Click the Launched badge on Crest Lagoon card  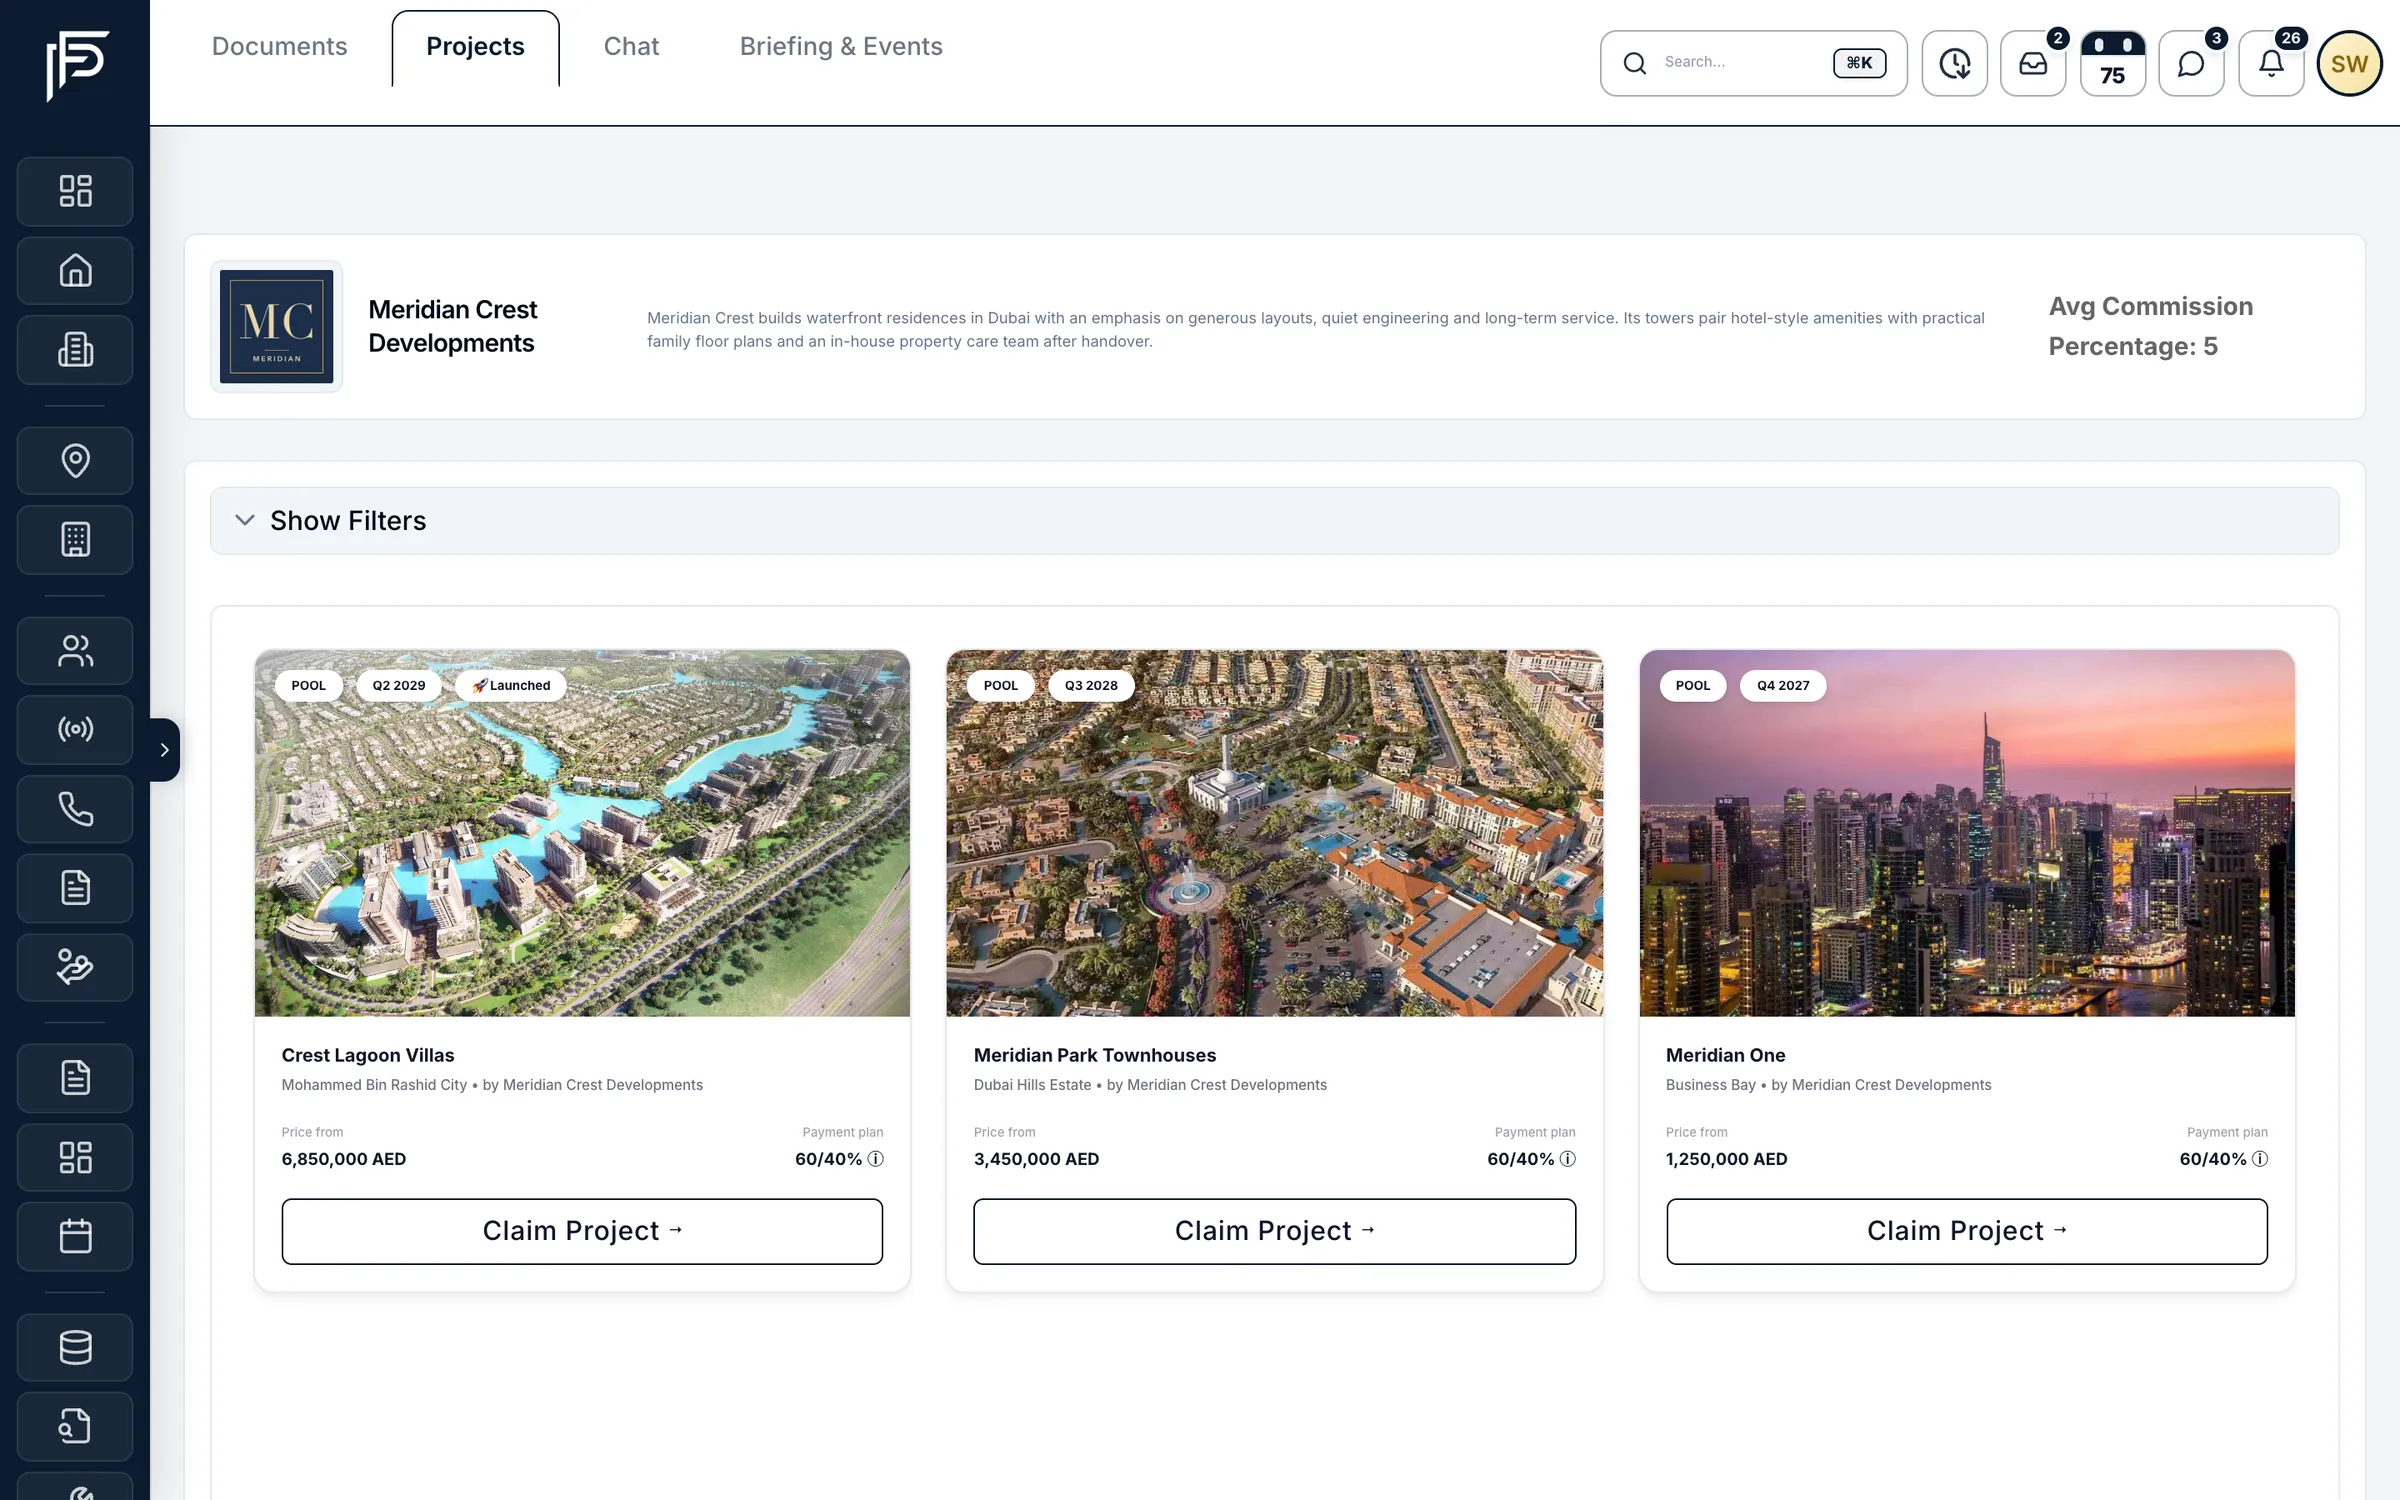tap(510, 685)
